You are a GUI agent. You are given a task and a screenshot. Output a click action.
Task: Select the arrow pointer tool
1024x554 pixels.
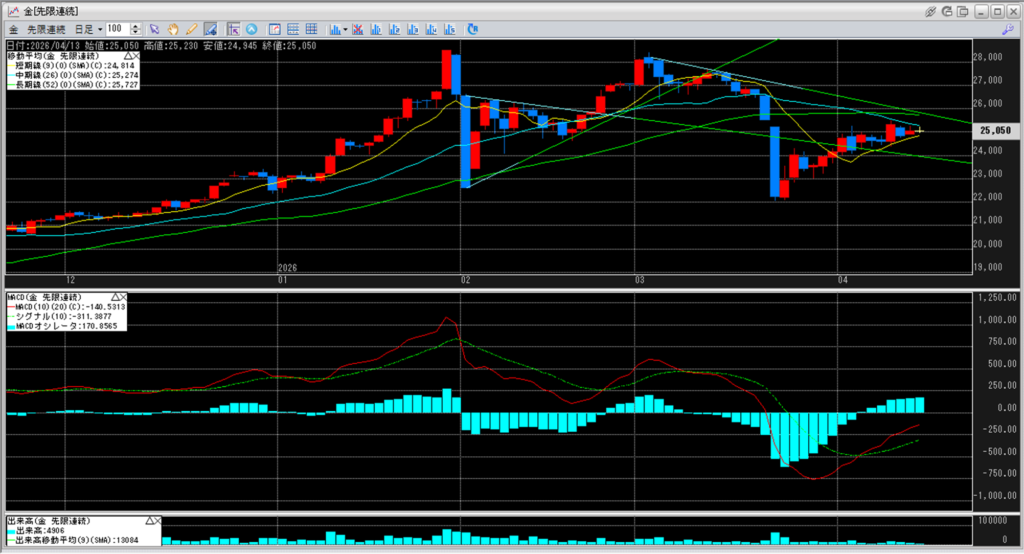coord(154,29)
